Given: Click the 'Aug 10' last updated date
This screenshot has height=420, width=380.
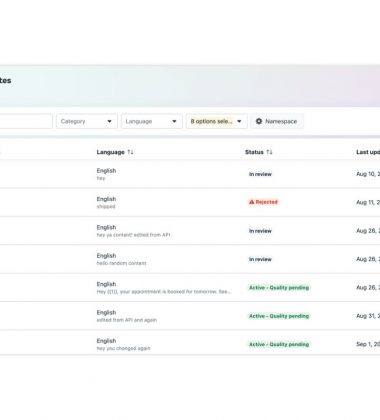Looking at the screenshot, I should (x=368, y=174).
